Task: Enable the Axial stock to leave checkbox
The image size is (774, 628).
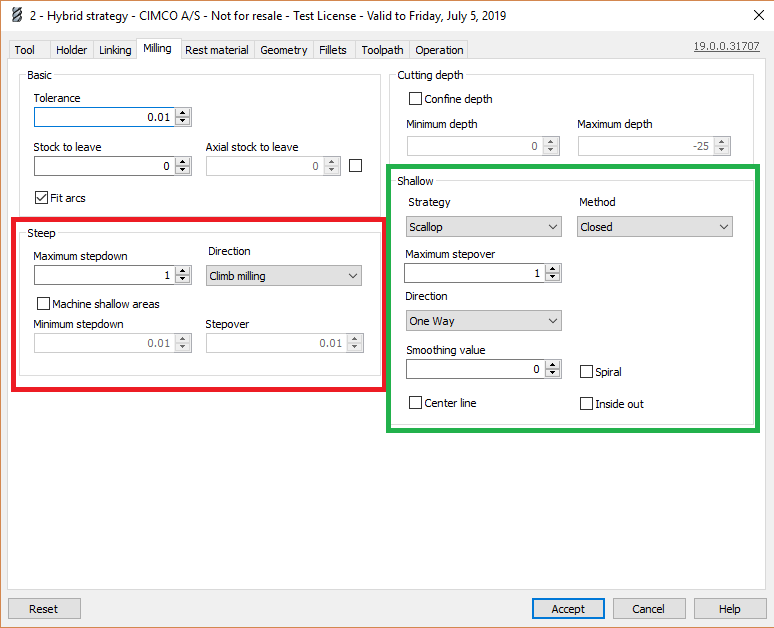Action: coord(355,165)
